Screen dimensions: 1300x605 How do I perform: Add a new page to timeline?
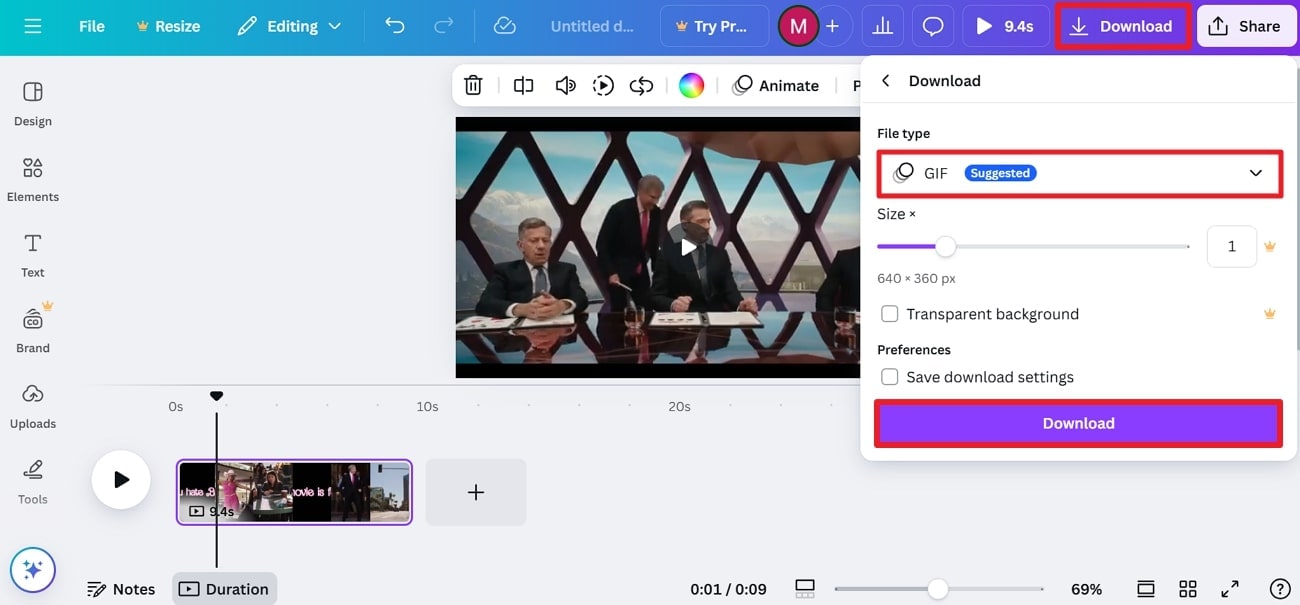[x=476, y=492]
